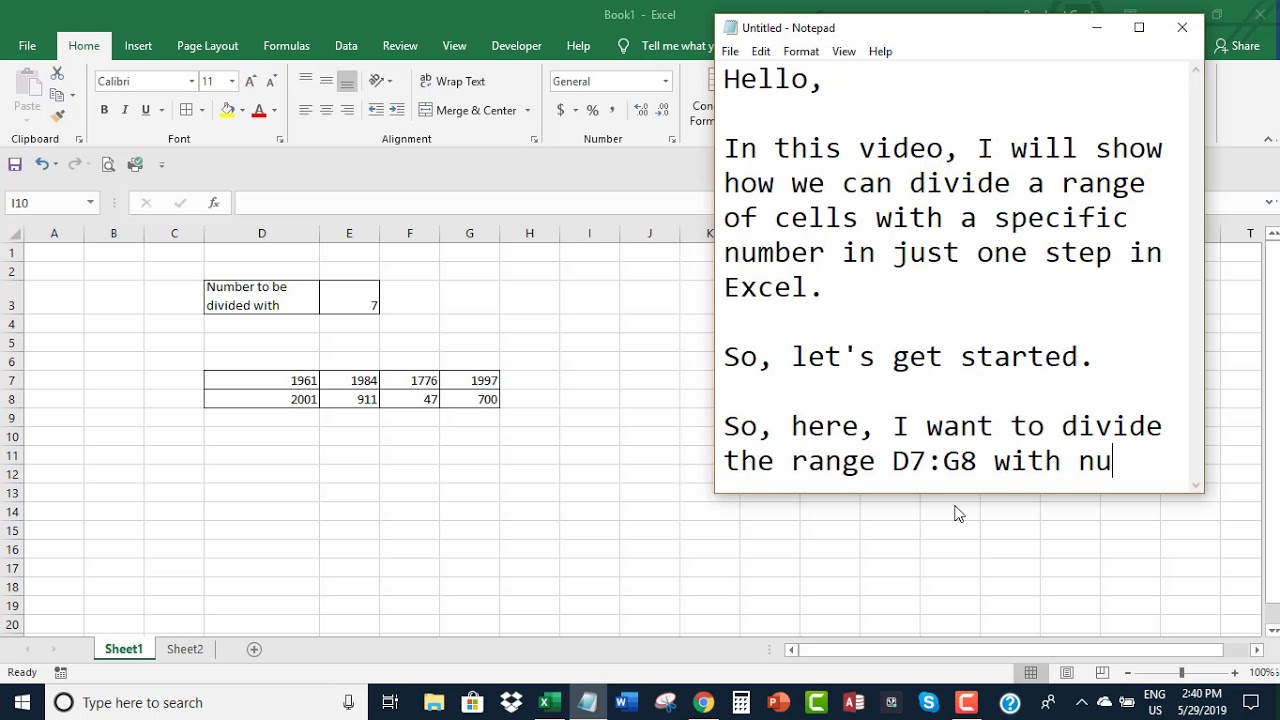Click the Increase Font Size icon
Screen dimensions: 1280x720
tap(250, 81)
